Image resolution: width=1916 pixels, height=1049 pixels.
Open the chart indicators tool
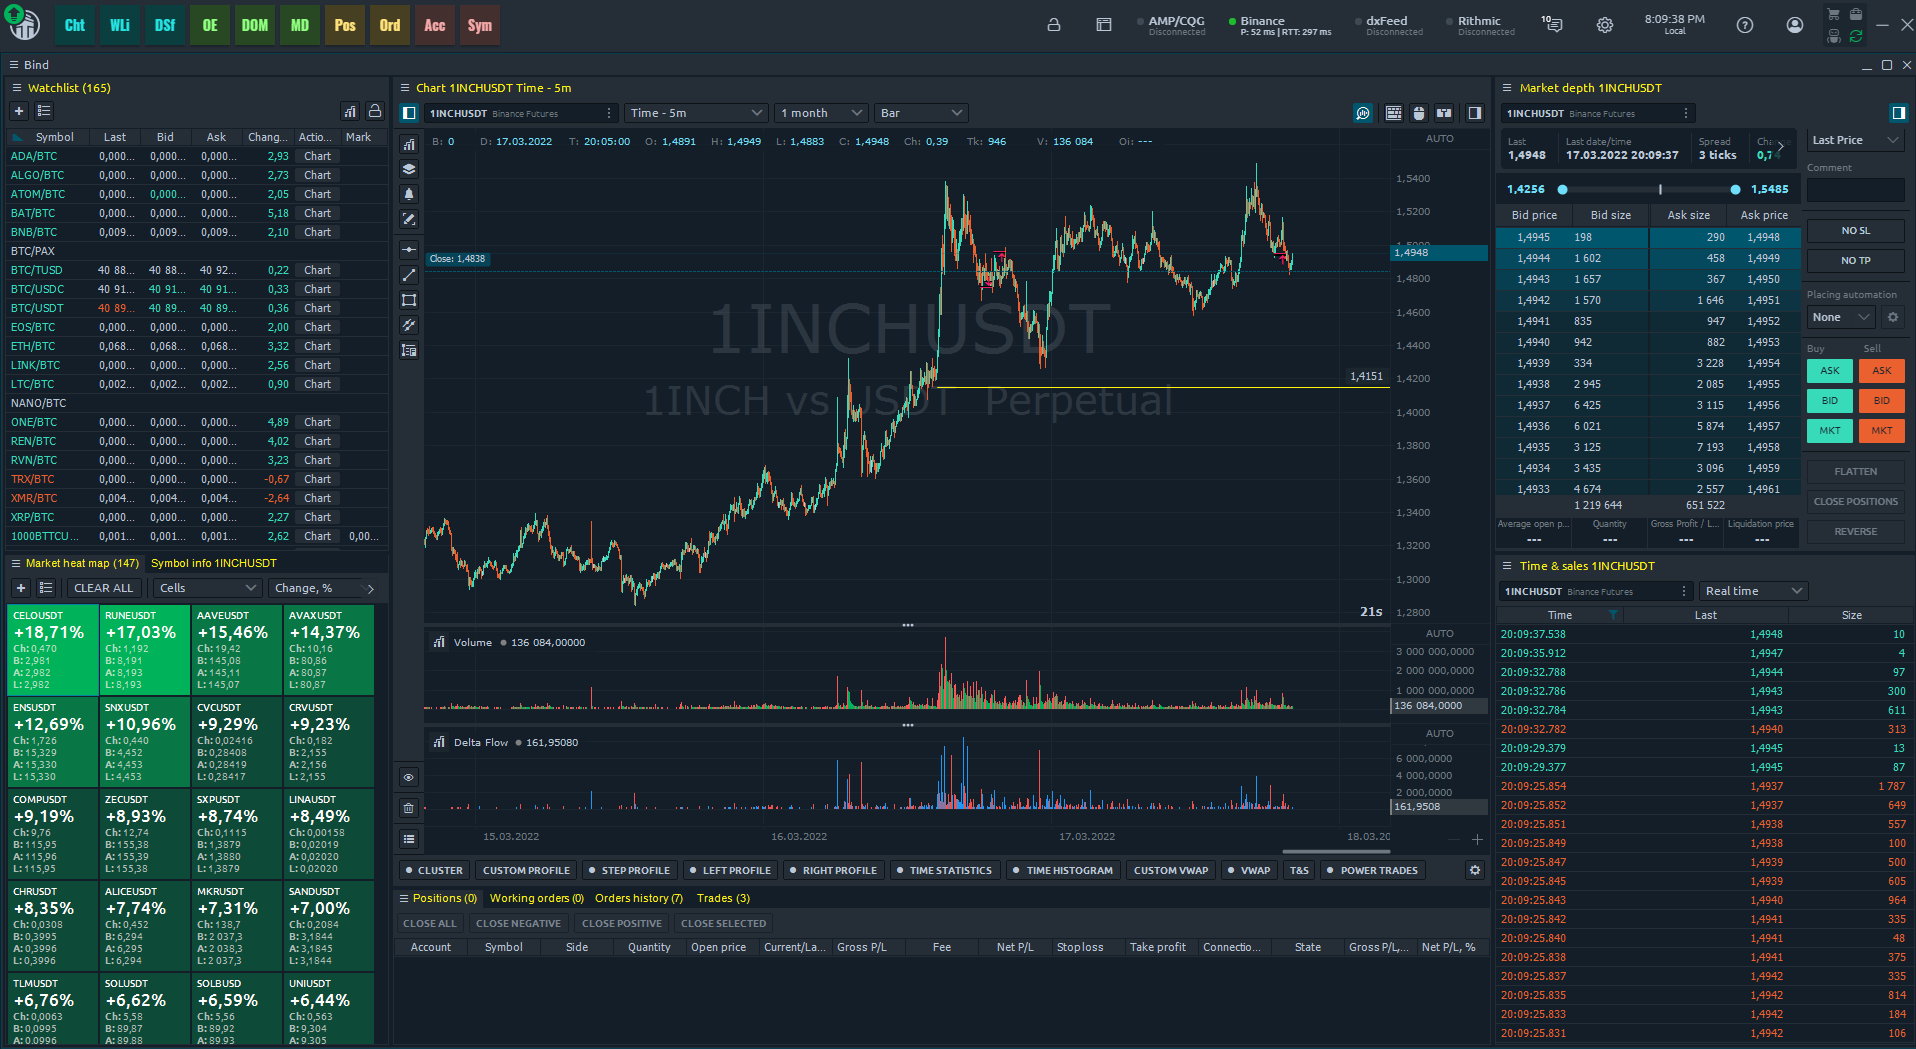pos(409,144)
